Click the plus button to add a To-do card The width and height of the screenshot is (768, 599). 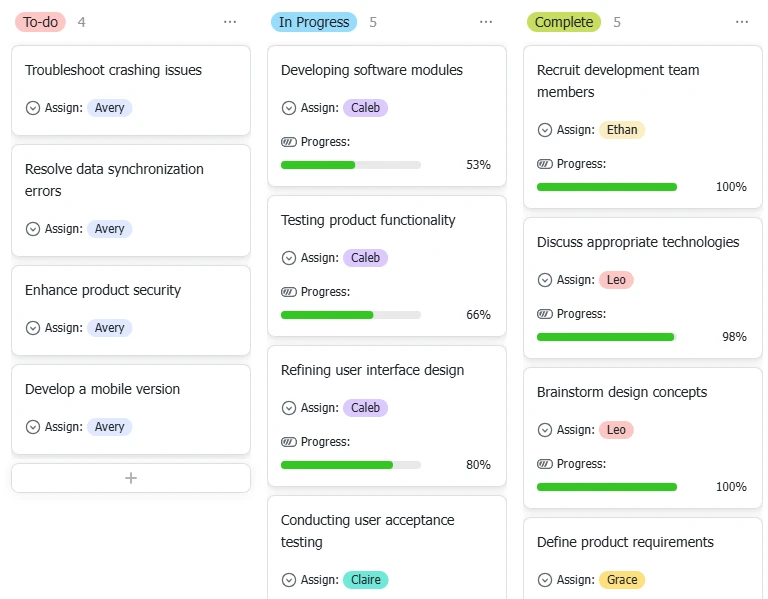click(131, 478)
